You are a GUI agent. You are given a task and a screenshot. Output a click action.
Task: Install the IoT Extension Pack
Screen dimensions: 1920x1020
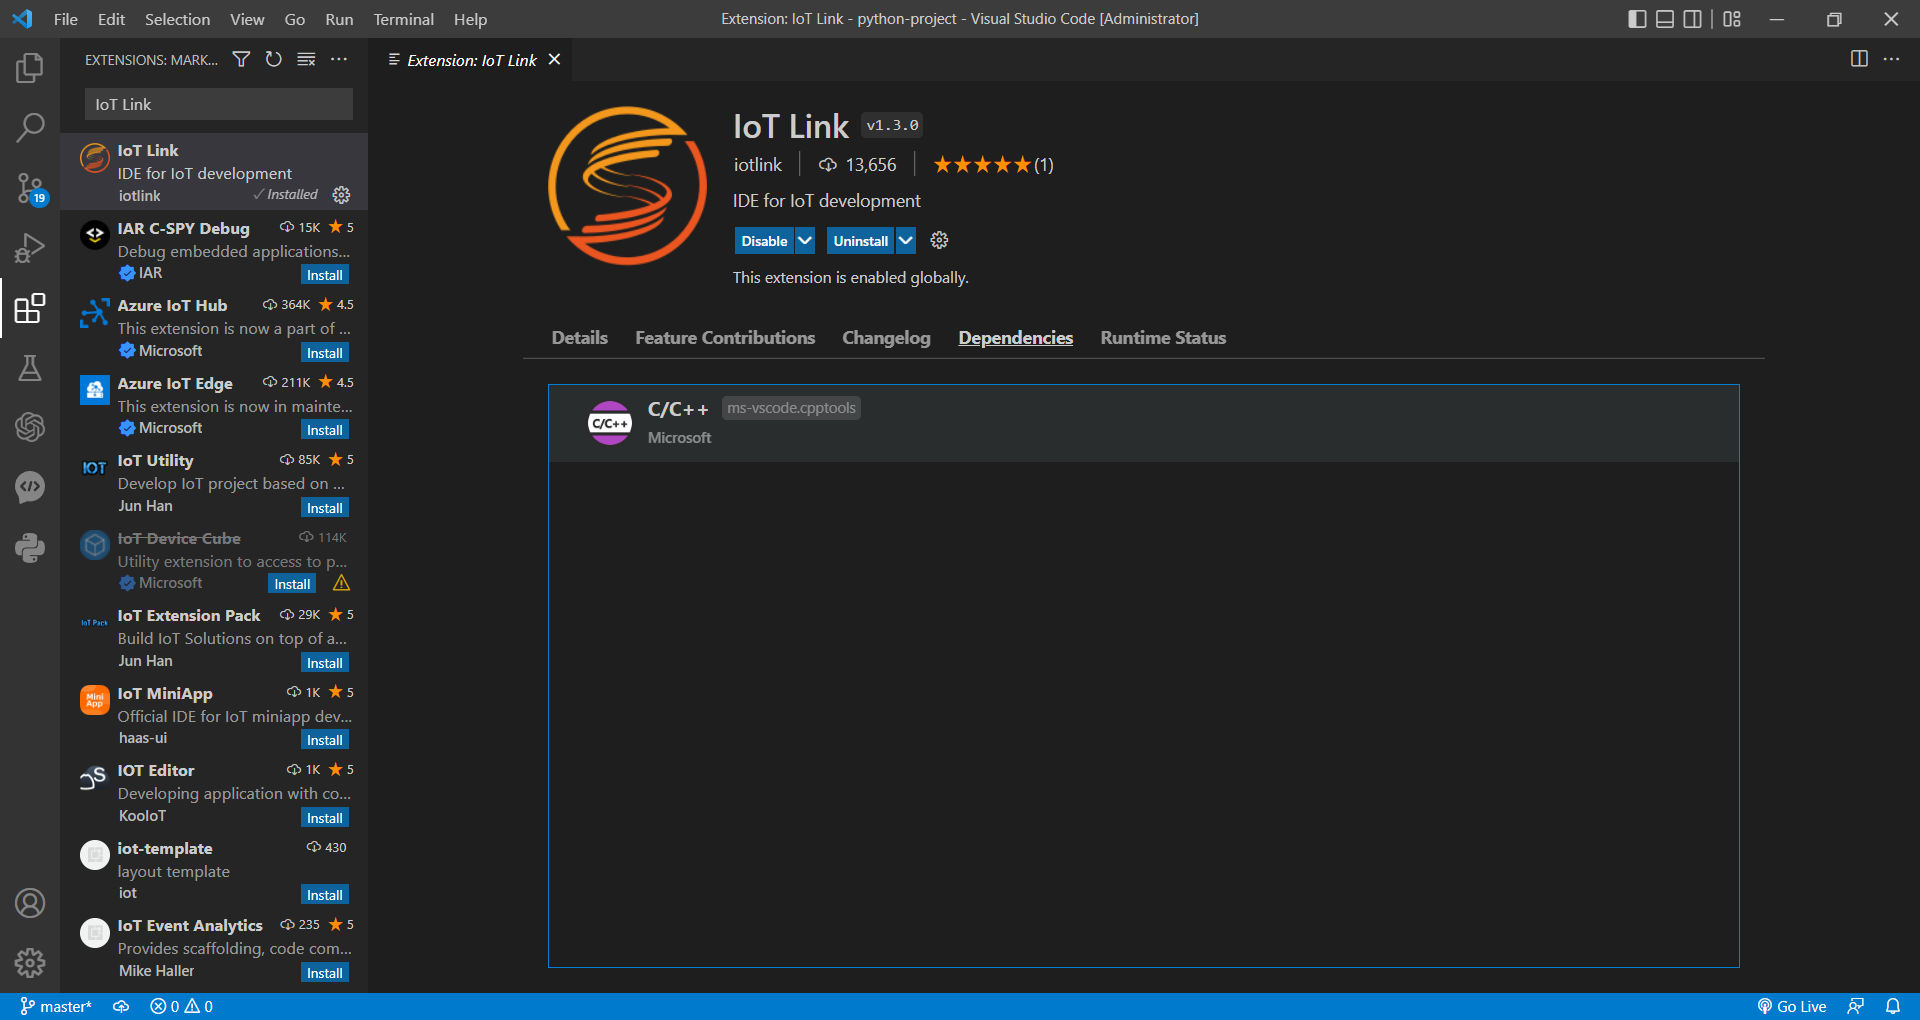[x=325, y=663]
